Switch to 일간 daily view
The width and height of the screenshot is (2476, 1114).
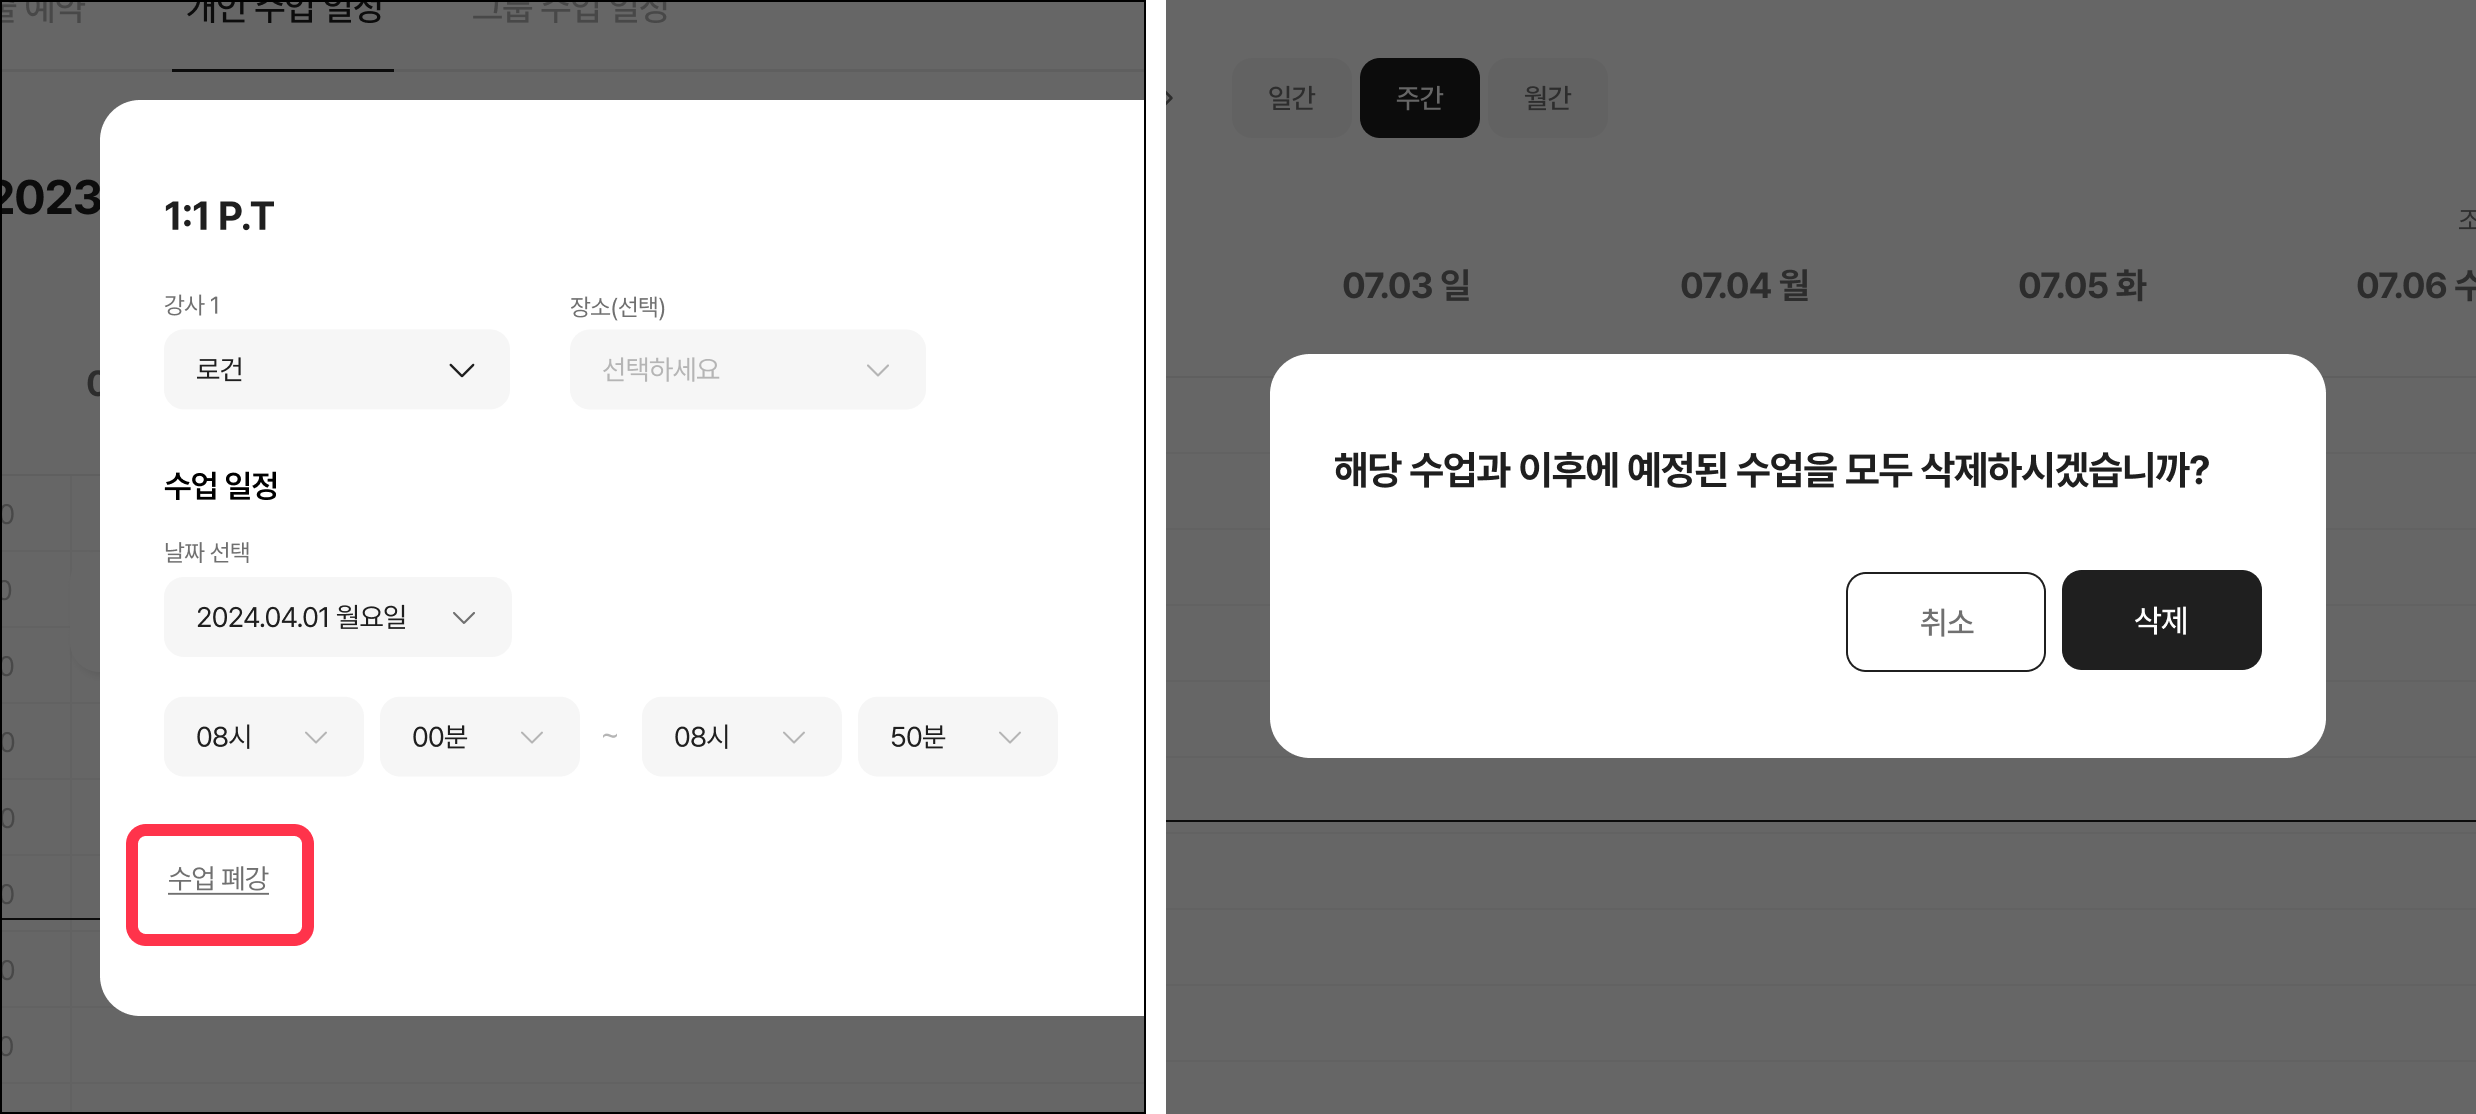click(1291, 98)
